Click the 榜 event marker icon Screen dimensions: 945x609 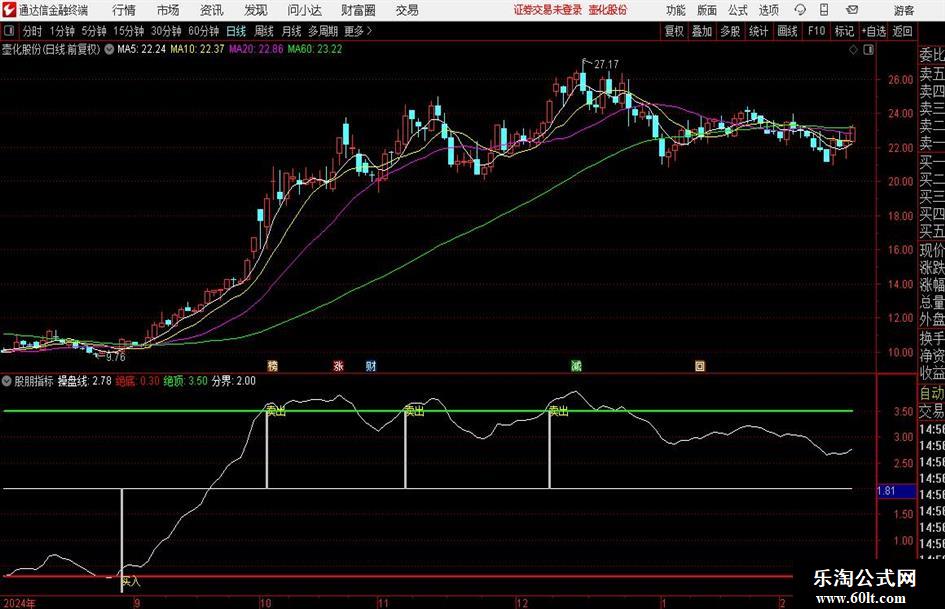[x=273, y=365]
